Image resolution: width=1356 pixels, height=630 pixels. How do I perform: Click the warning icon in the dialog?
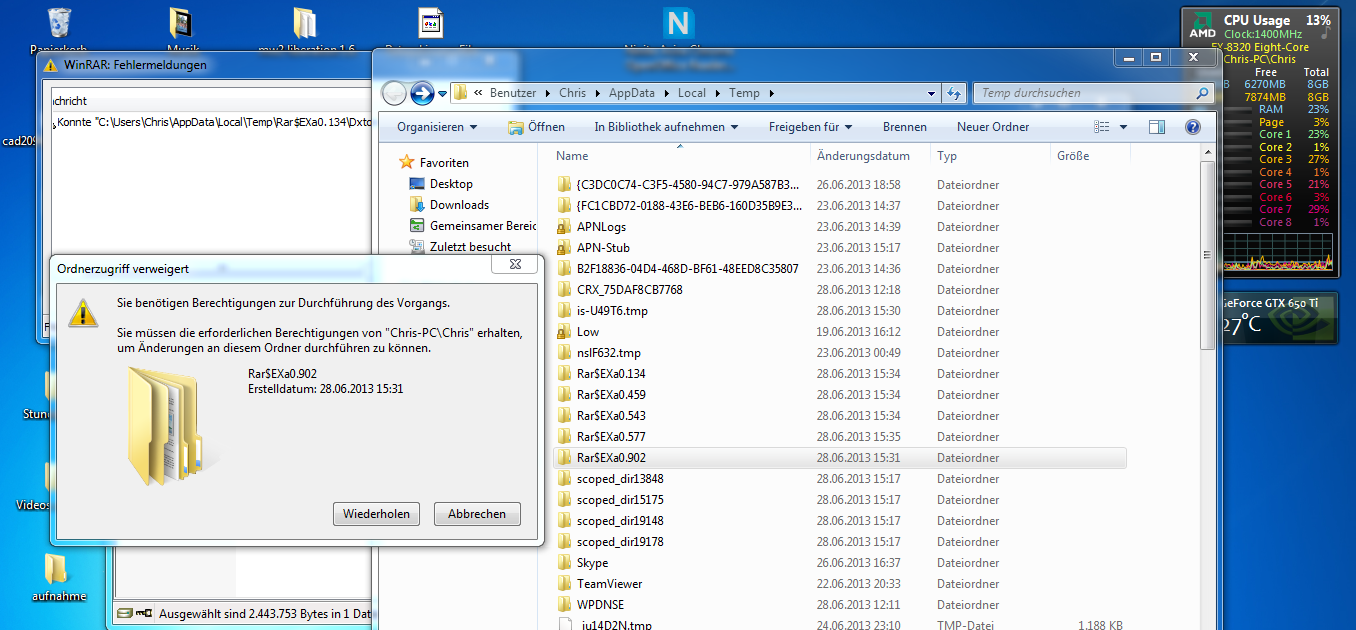point(83,313)
